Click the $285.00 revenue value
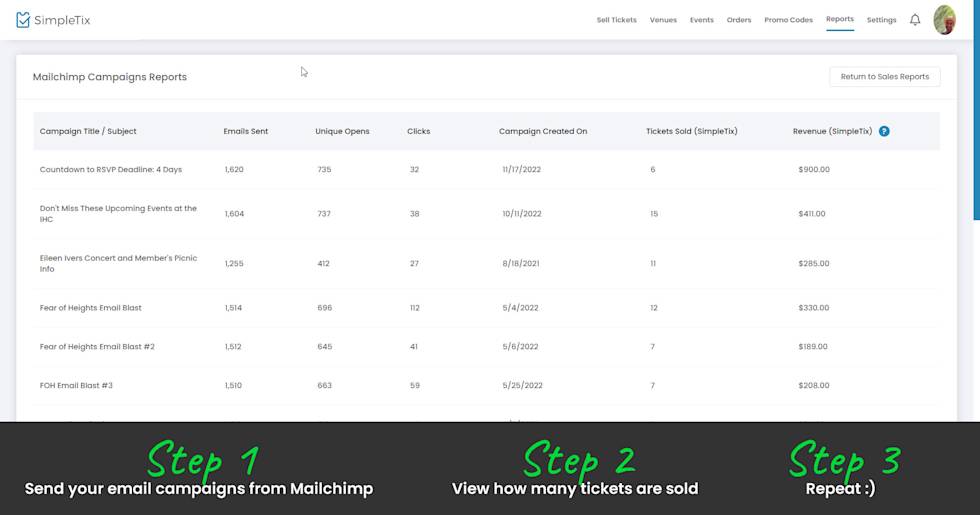Screen dimensions: 980x515 814,264
